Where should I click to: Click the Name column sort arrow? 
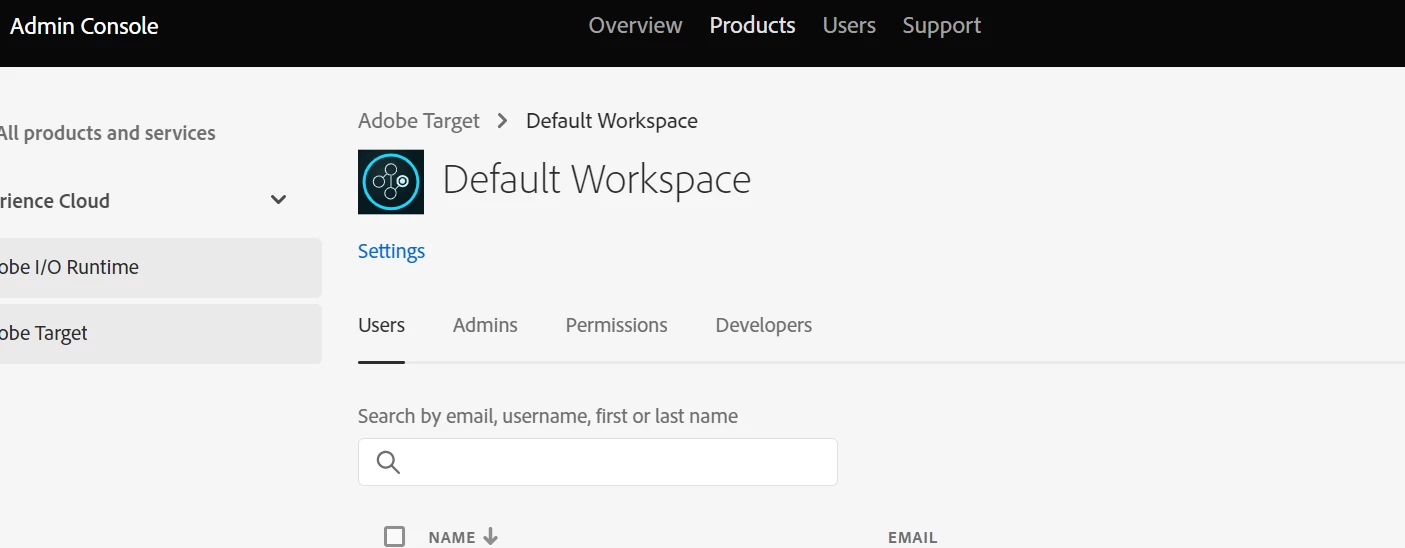tap(490, 537)
